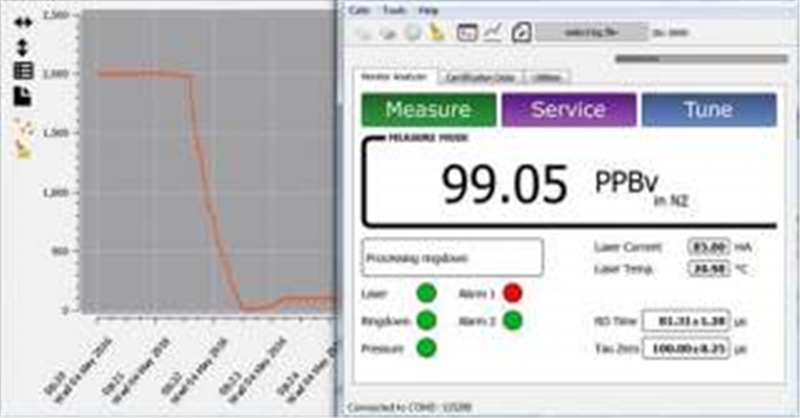Click the 2,000 y-axis label

(x=56, y=73)
